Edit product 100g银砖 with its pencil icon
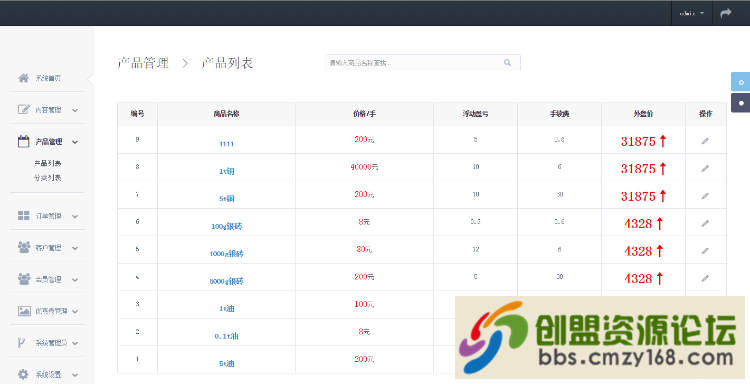Image resolution: width=750 pixels, height=384 pixels. pyautogui.click(x=705, y=223)
